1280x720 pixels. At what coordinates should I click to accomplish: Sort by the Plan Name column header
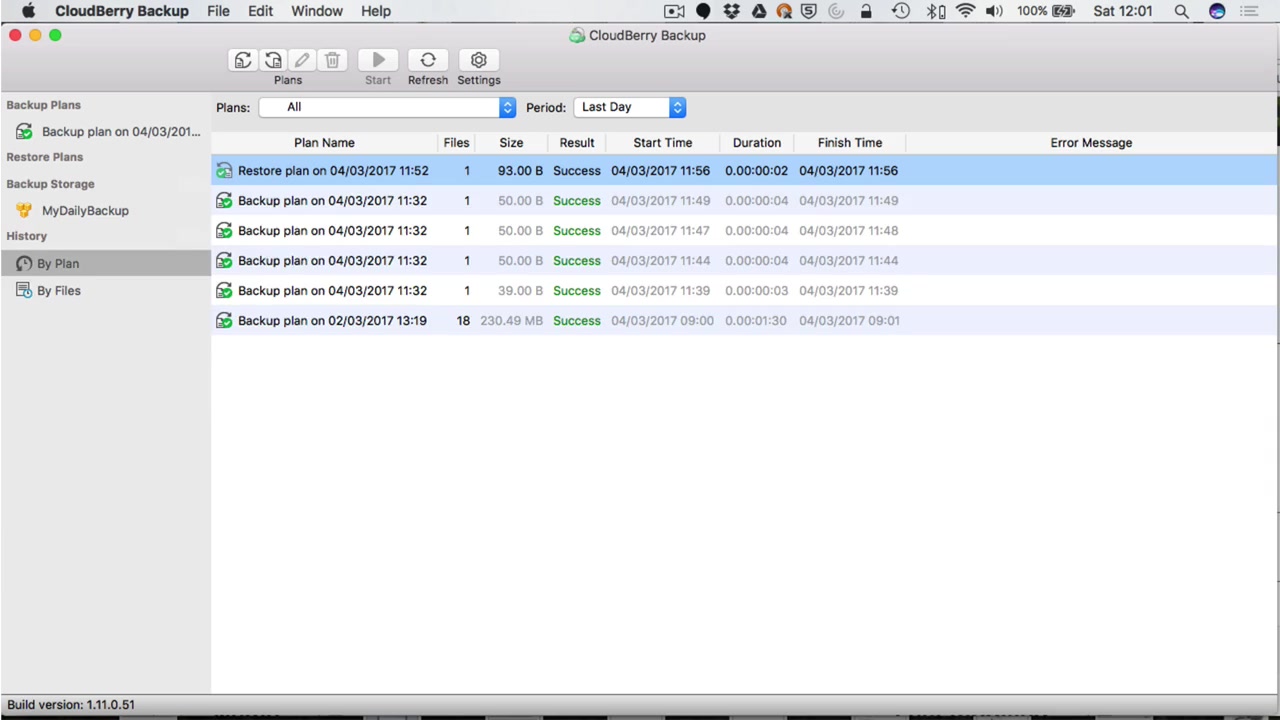click(324, 143)
